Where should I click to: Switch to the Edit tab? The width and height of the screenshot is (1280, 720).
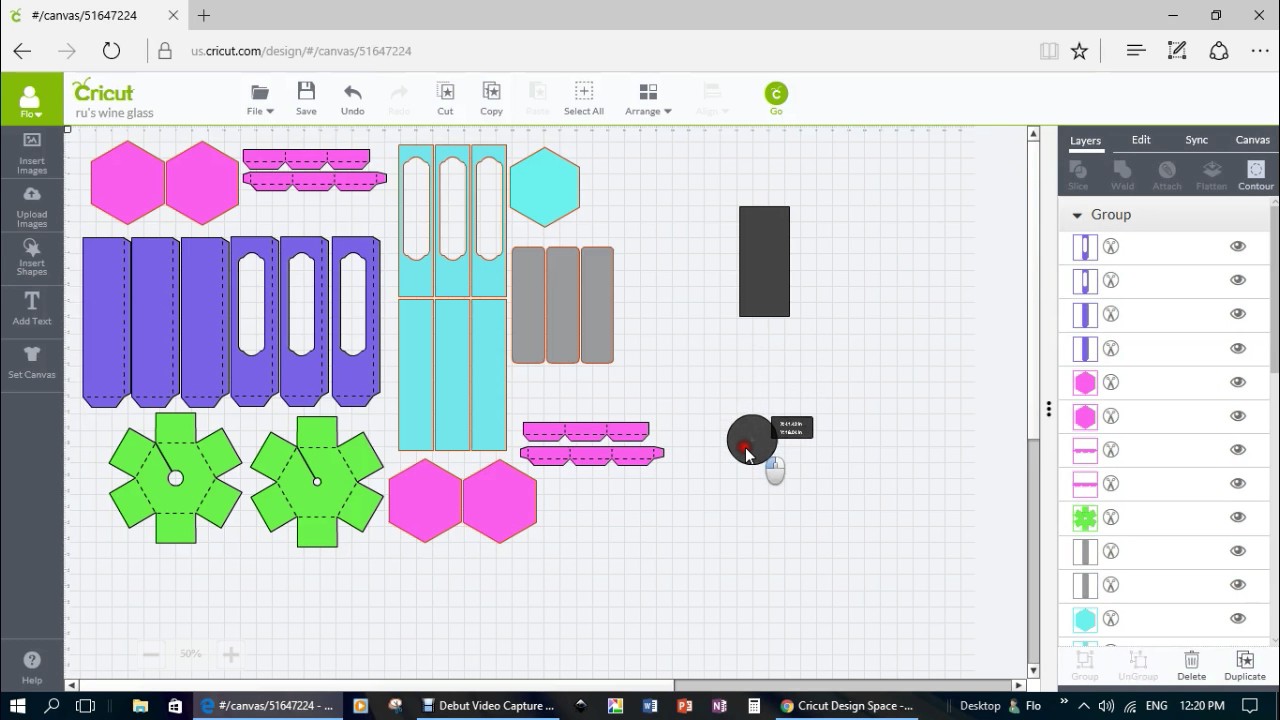tap(1141, 140)
